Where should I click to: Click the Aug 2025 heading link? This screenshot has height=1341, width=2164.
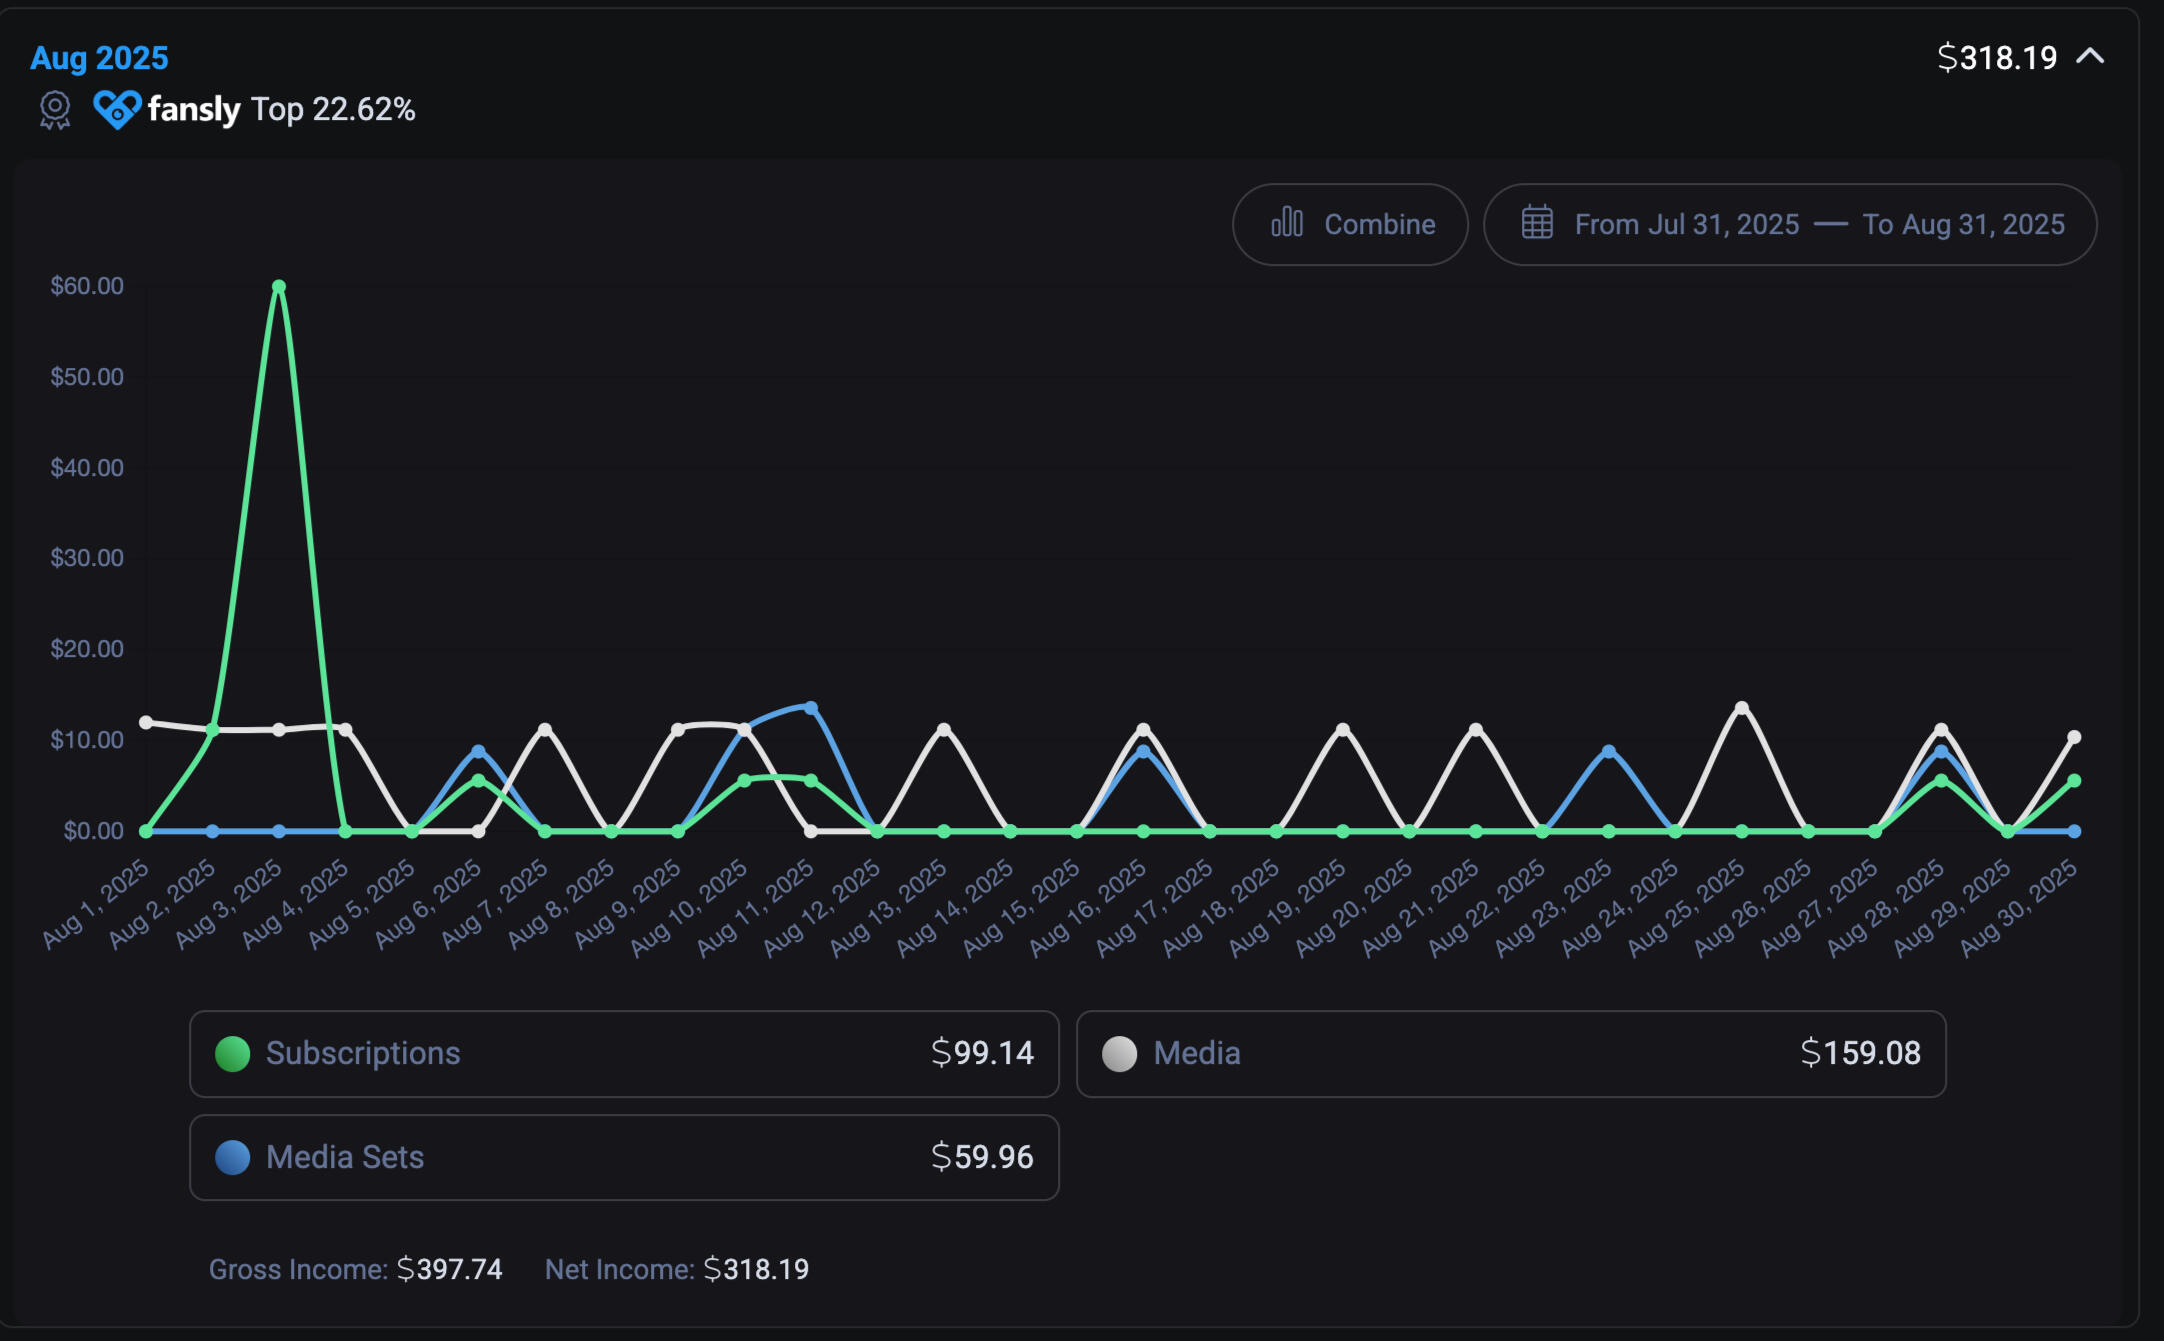click(99, 58)
